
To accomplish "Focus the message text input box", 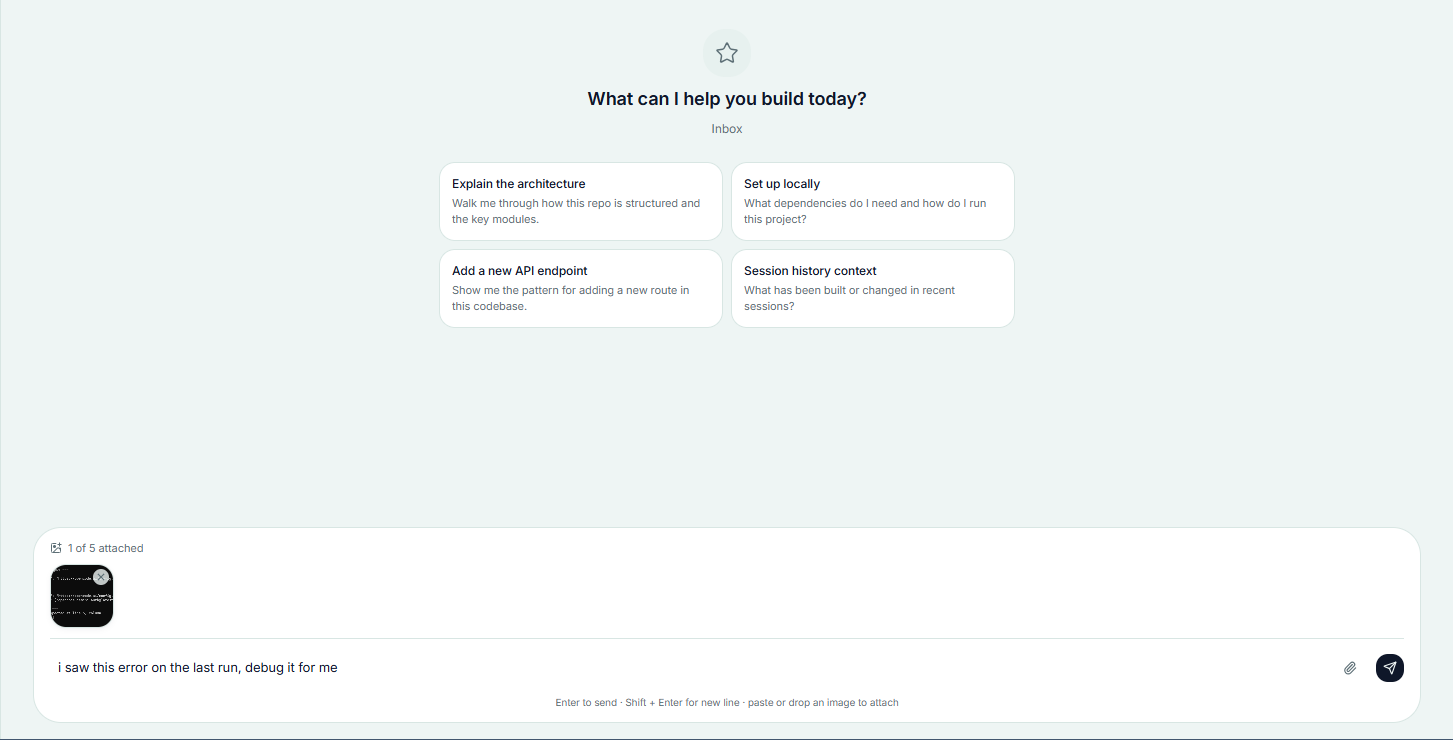I will (690, 668).
